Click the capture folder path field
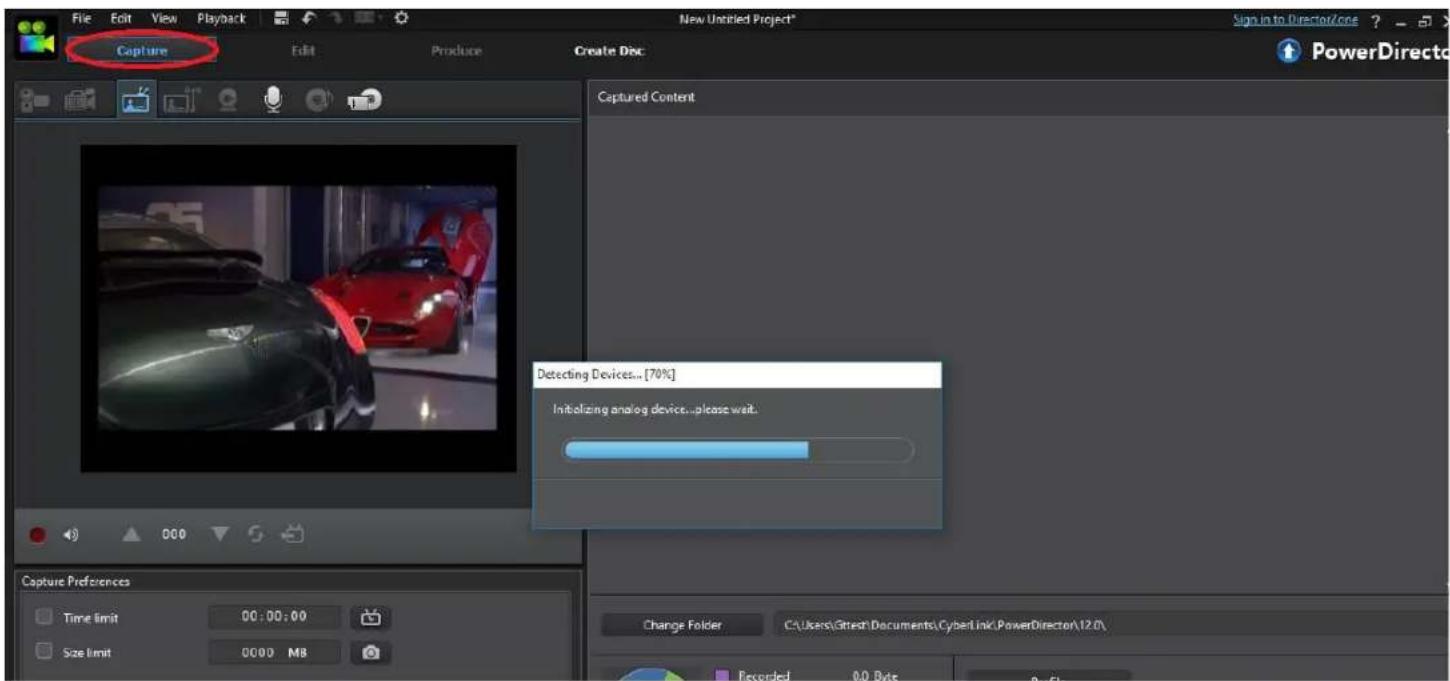The image size is (1450, 681). coord(1110,625)
